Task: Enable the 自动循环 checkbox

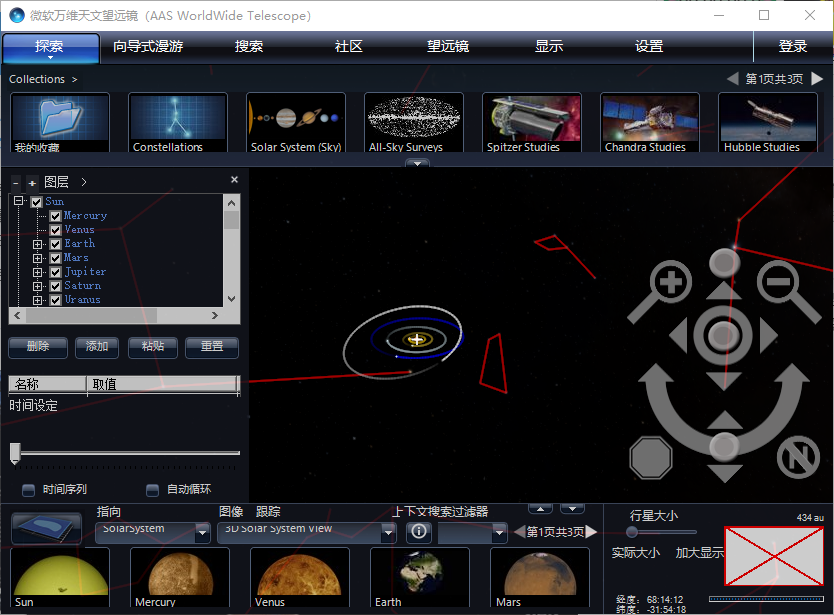Action: tap(153, 489)
